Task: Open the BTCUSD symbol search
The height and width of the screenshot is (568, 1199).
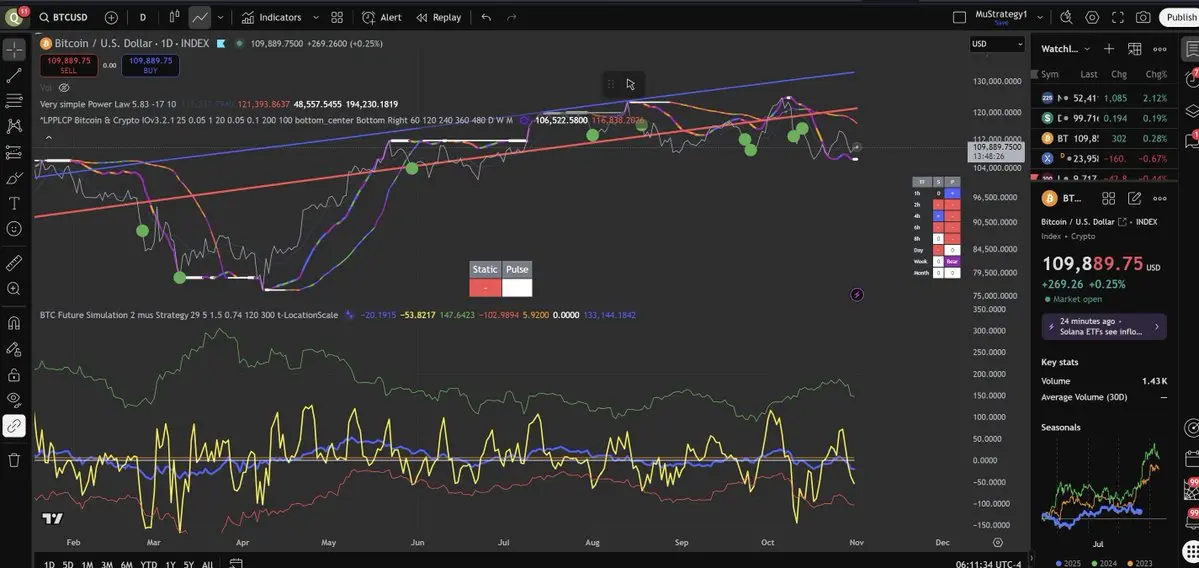Action: [63, 17]
